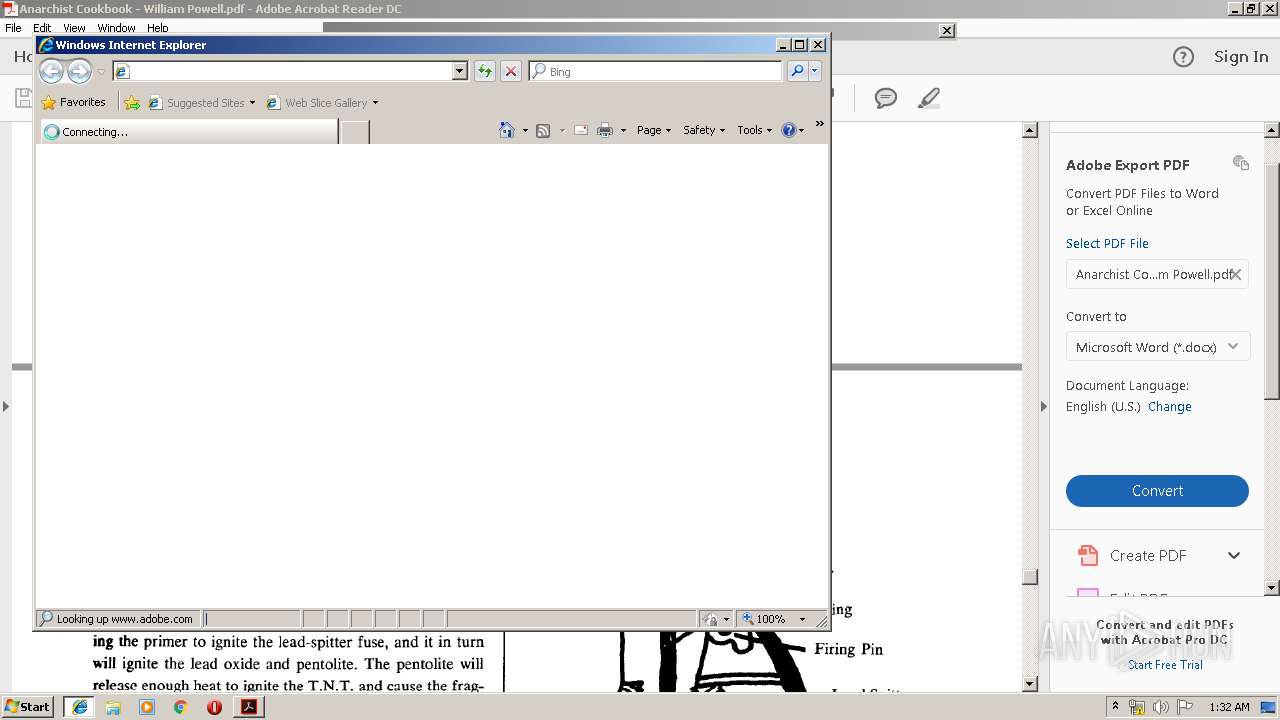Click the Create PDF icon
The image size is (1280, 720).
pyautogui.click(x=1087, y=555)
